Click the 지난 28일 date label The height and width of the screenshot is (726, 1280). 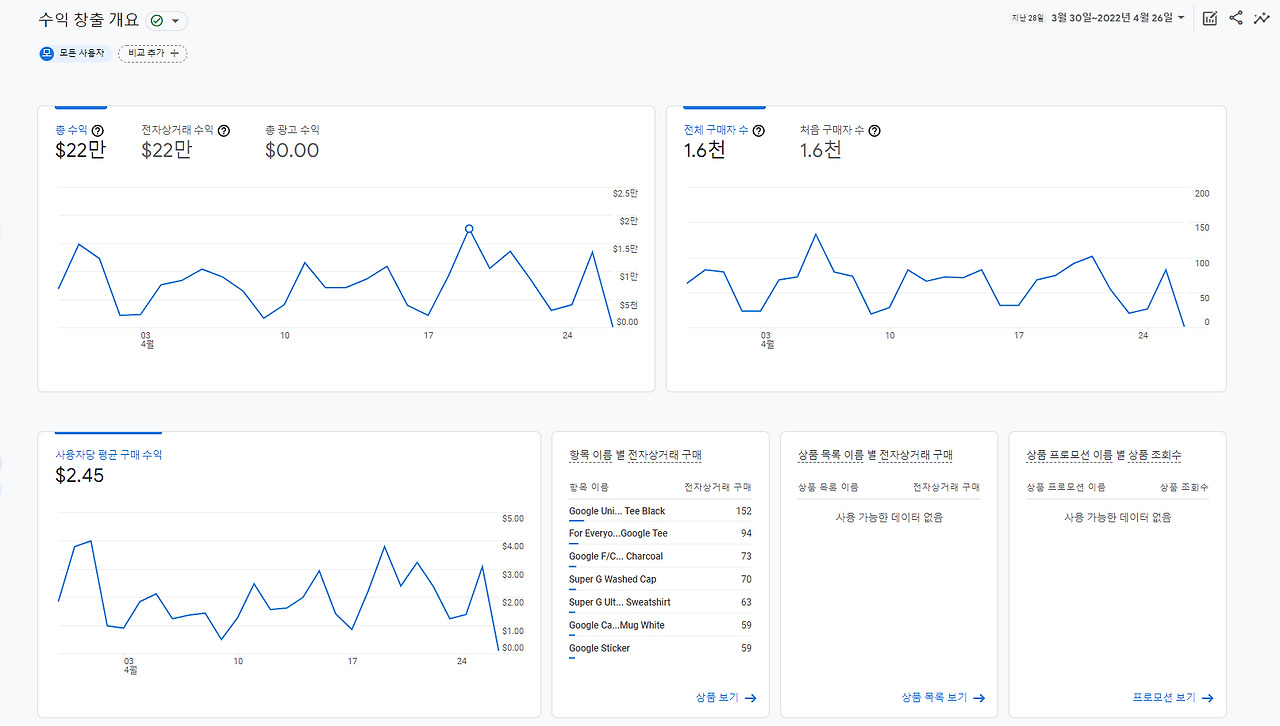1027,18
